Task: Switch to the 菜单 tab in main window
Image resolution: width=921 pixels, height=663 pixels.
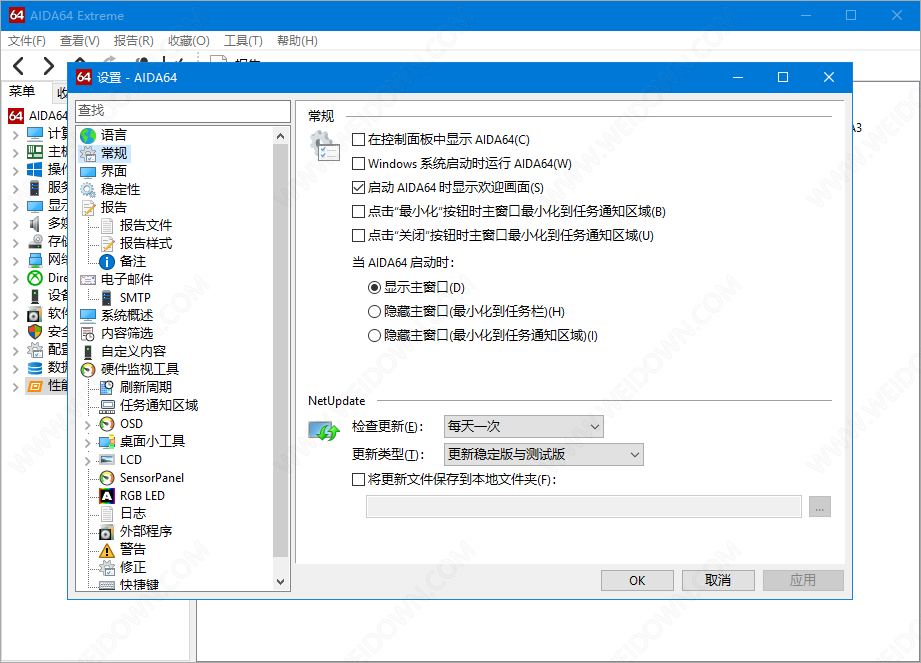Action: point(22,91)
